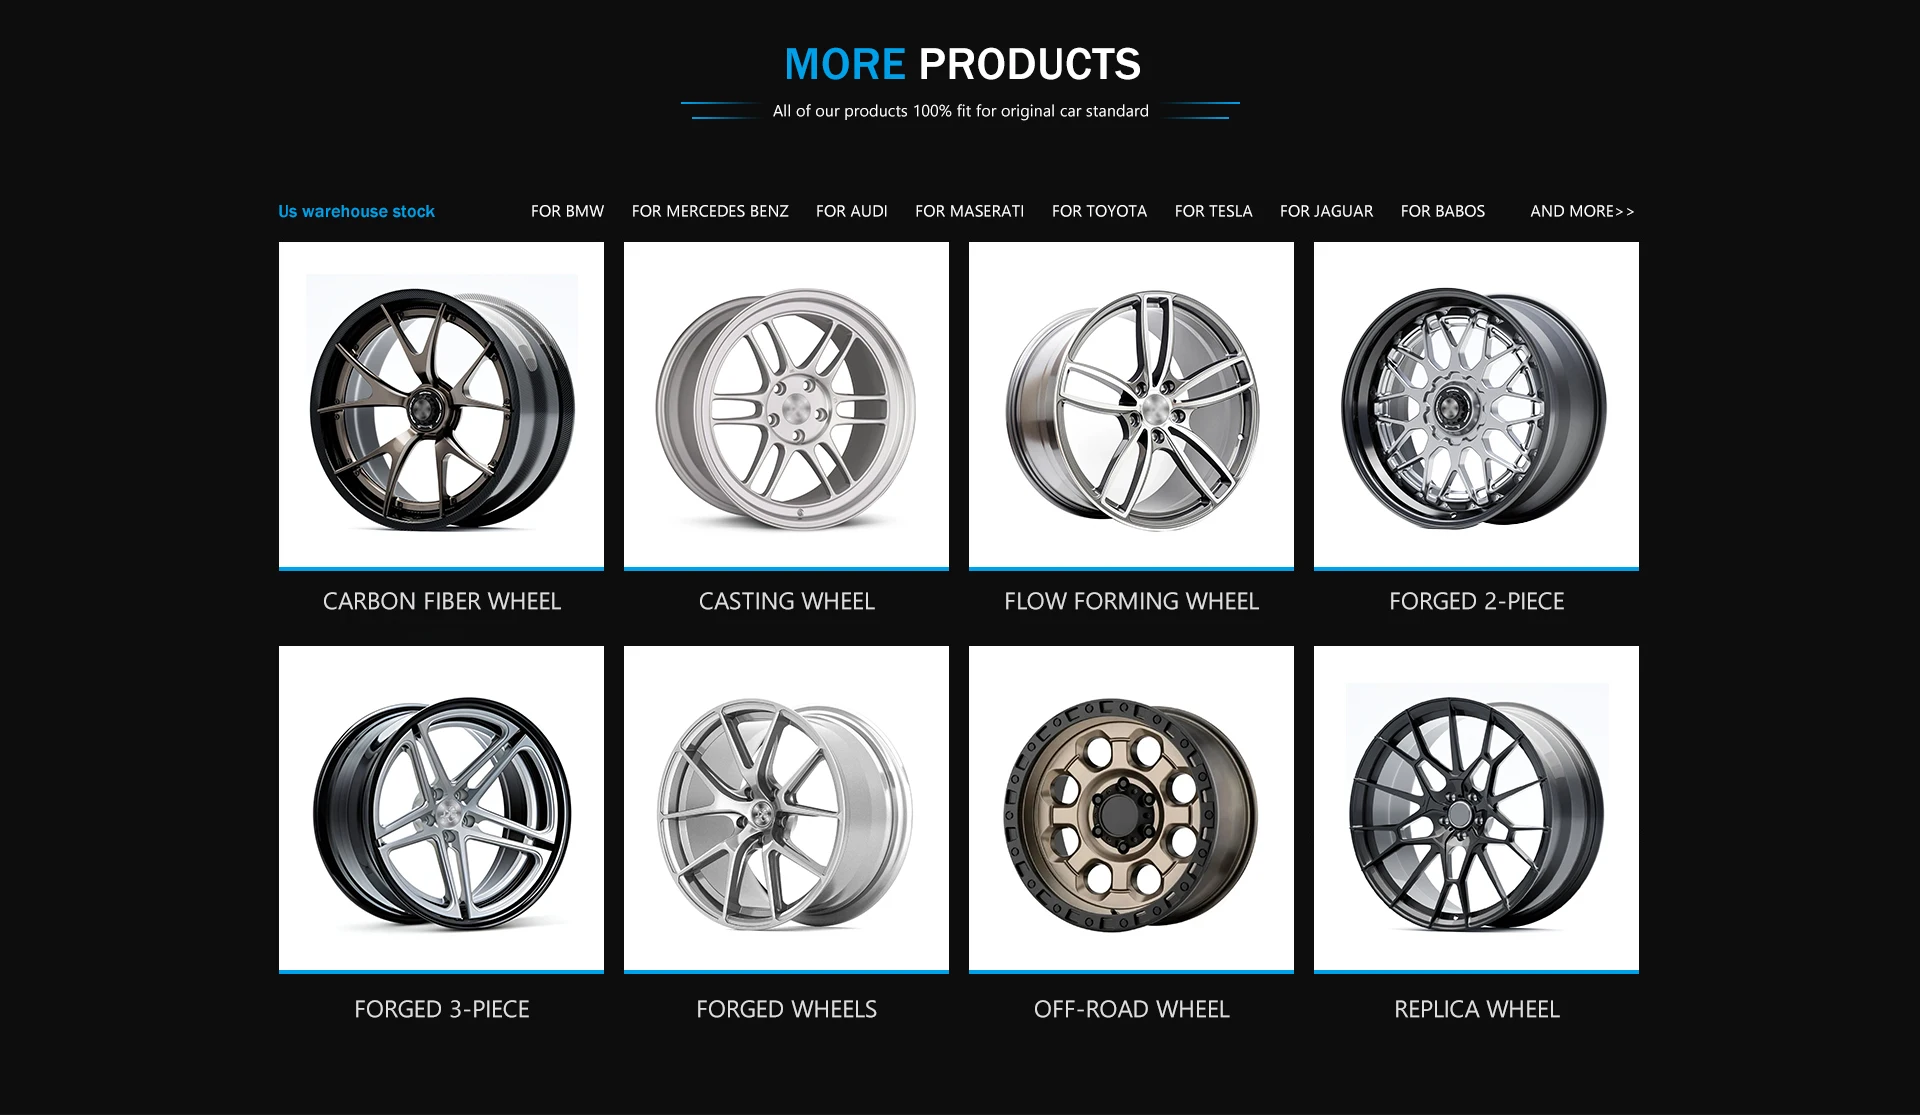The height and width of the screenshot is (1115, 1920).
Task: Open the FOR AUDI category
Action: pyautogui.click(x=851, y=211)
